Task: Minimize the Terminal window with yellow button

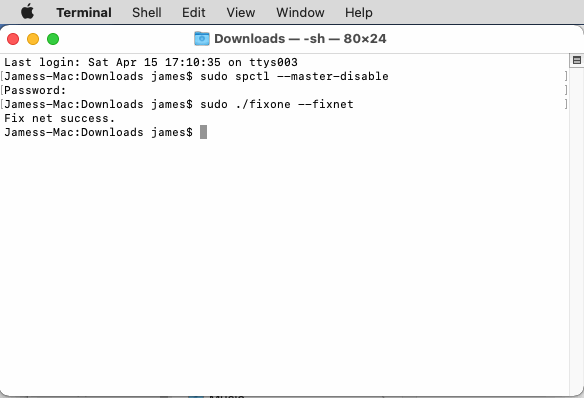Action: [33, 39]
